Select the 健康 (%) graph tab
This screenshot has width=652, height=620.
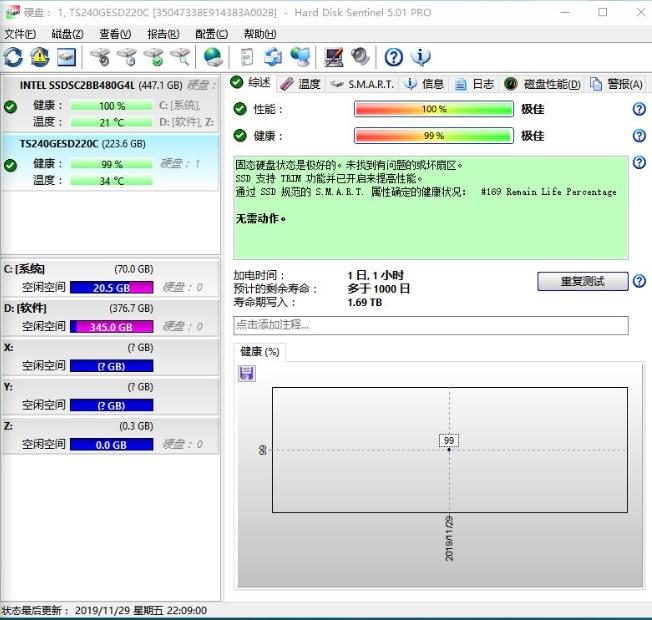coord(259,352)
